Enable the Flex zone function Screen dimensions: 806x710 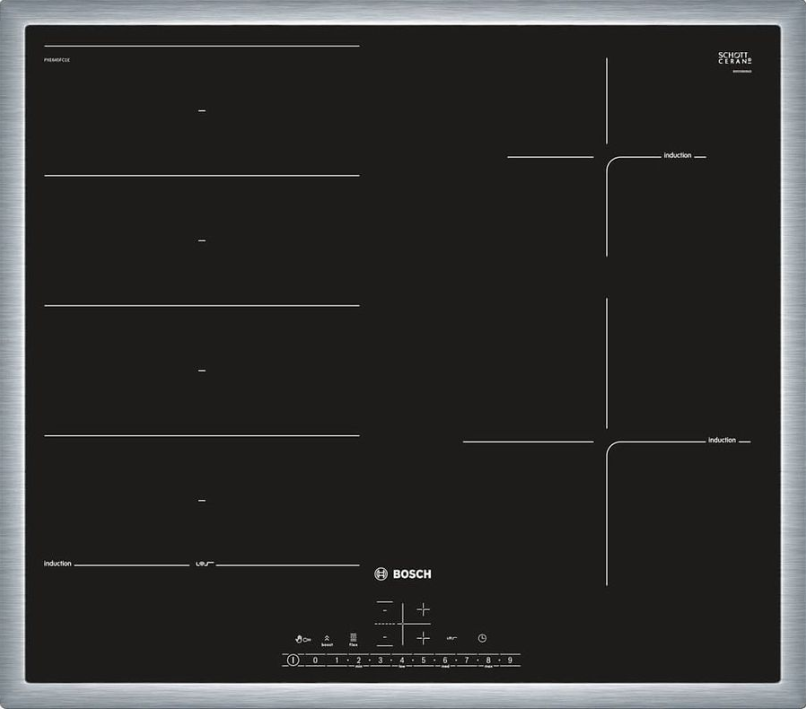tap(353, 638)
